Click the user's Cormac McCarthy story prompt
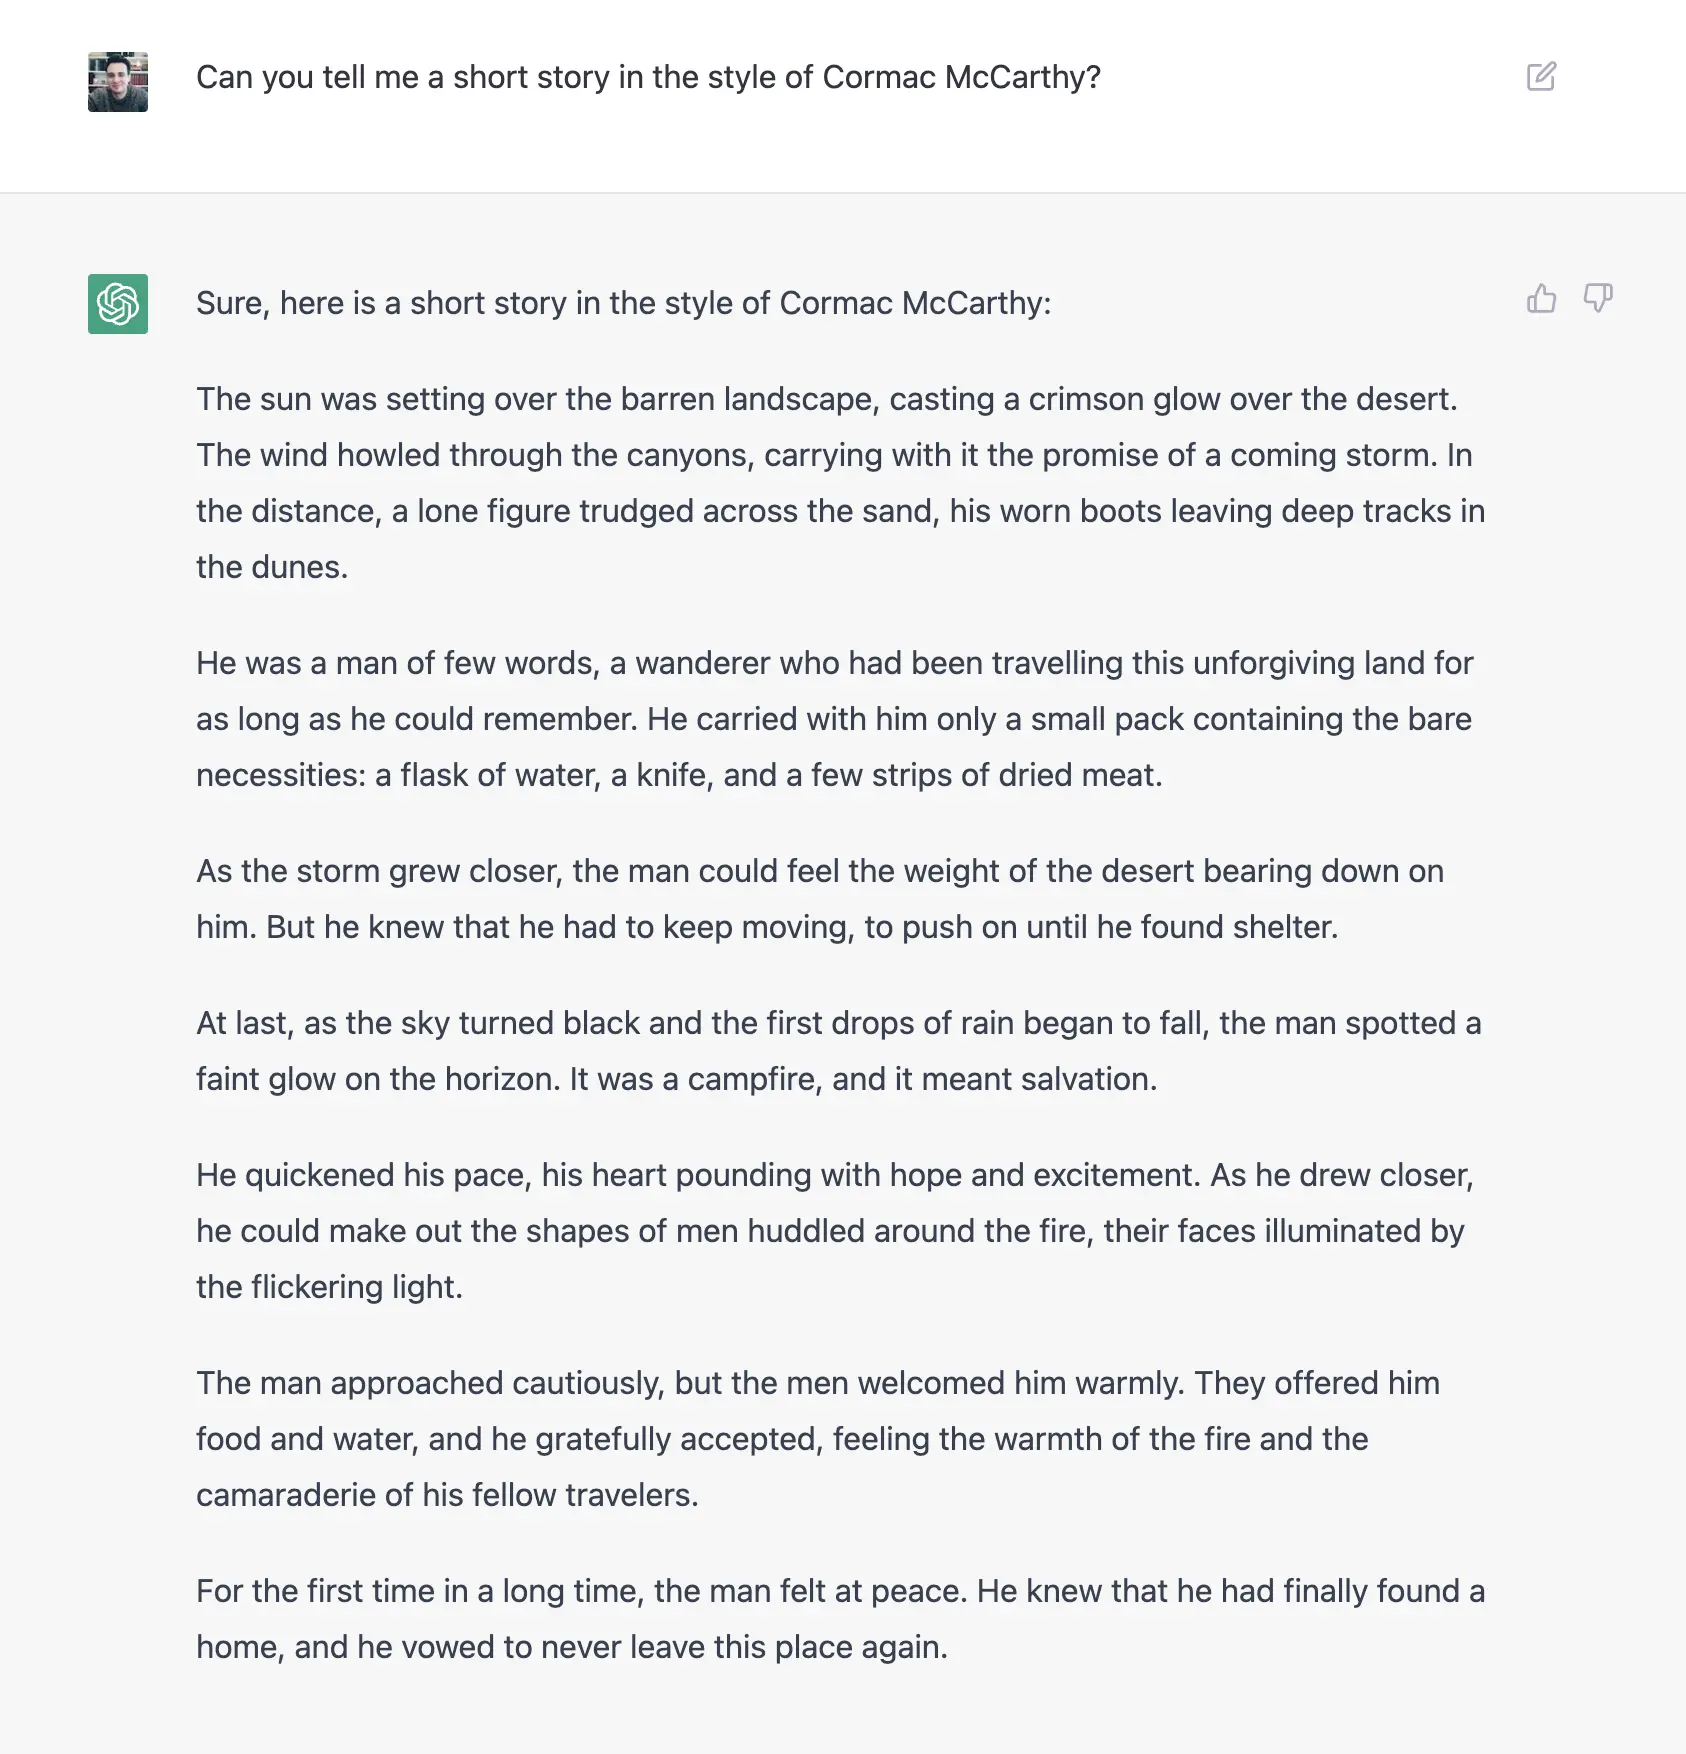This screenshot has height=1754, width=1686. coord(648,77)
